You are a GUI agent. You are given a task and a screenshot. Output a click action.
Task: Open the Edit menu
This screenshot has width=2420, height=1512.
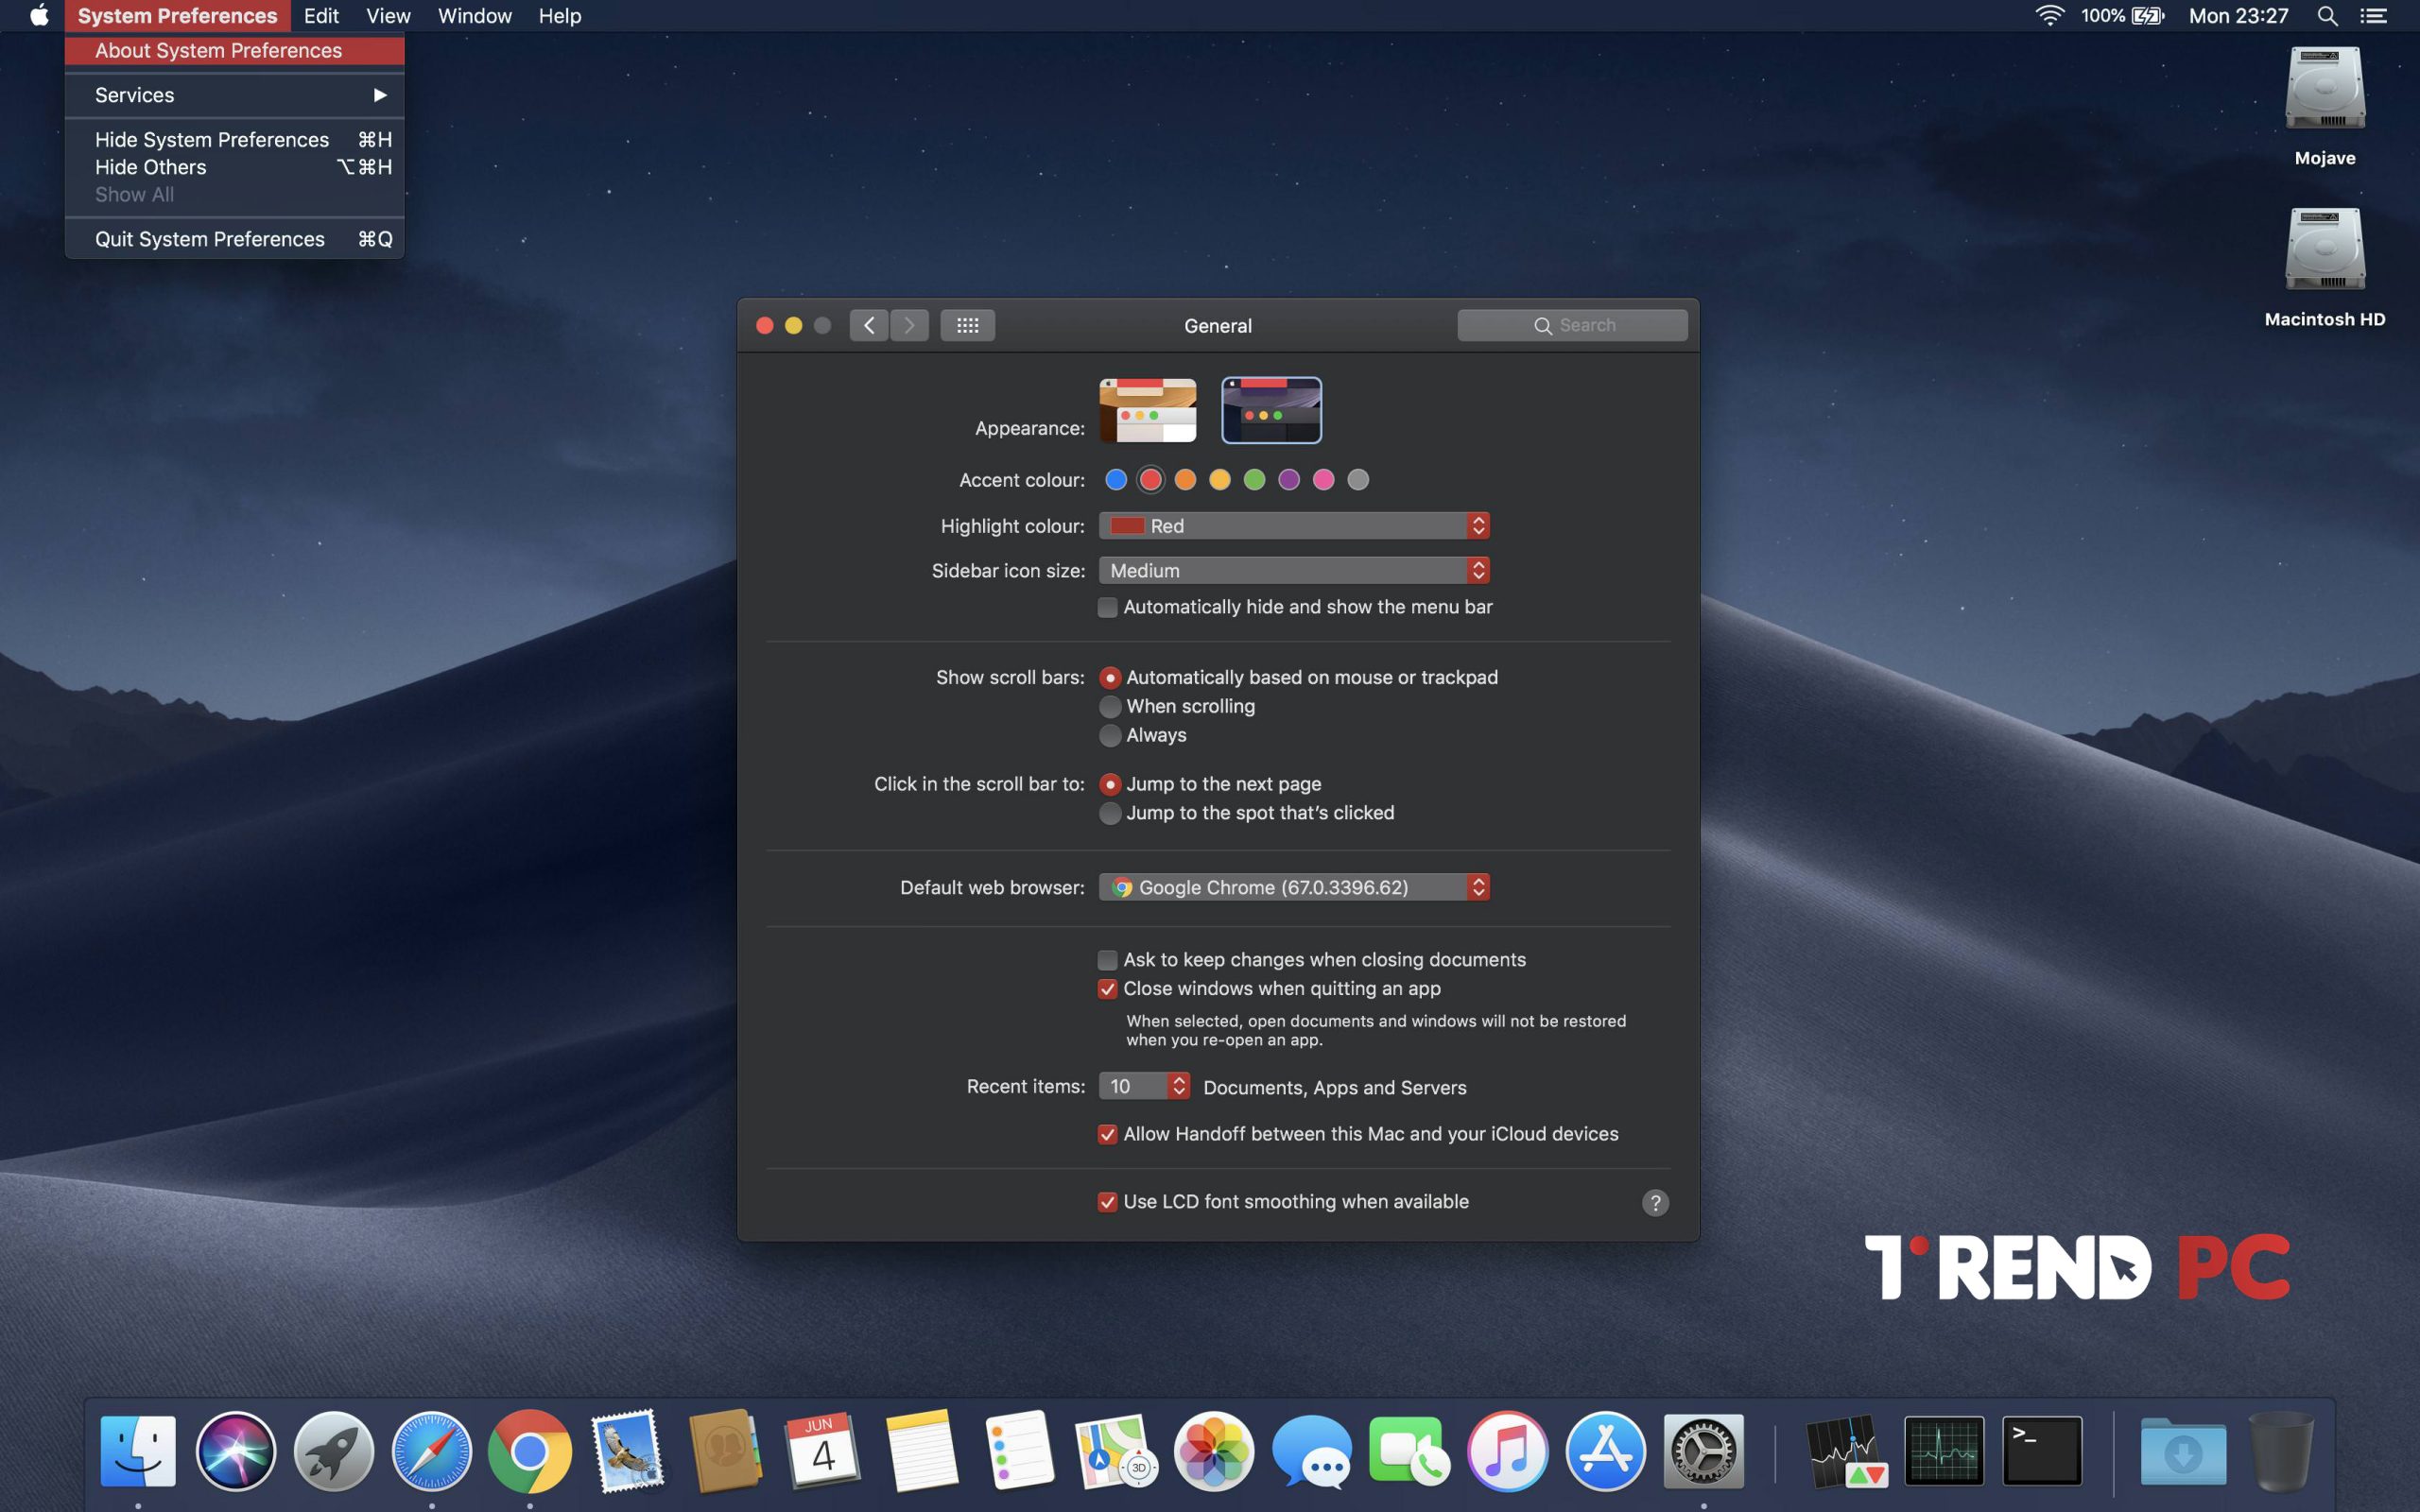point(321,15)
